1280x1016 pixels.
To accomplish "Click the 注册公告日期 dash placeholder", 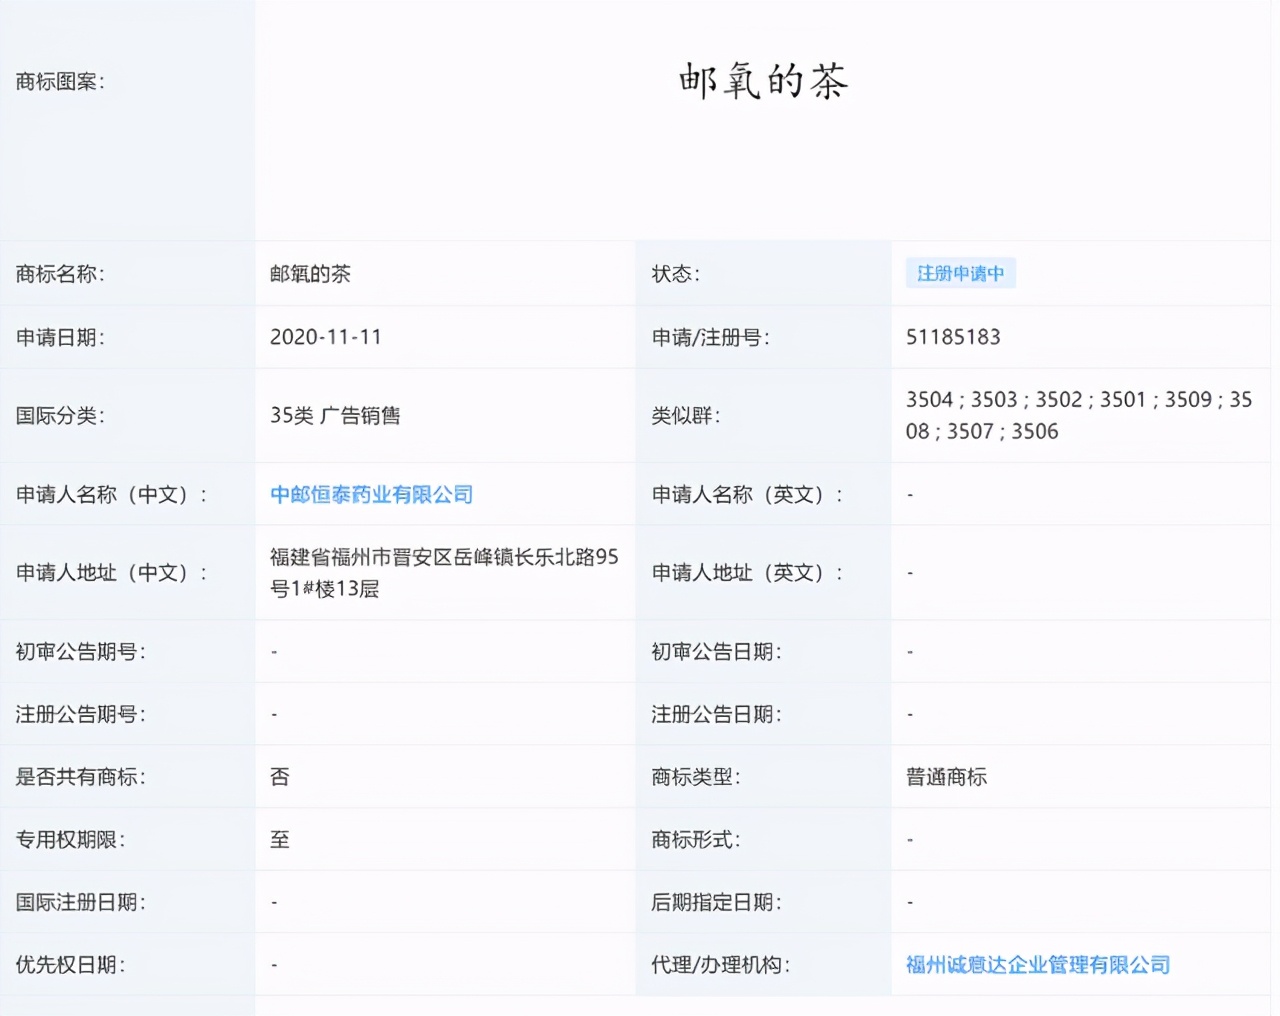I will (909, 714).
